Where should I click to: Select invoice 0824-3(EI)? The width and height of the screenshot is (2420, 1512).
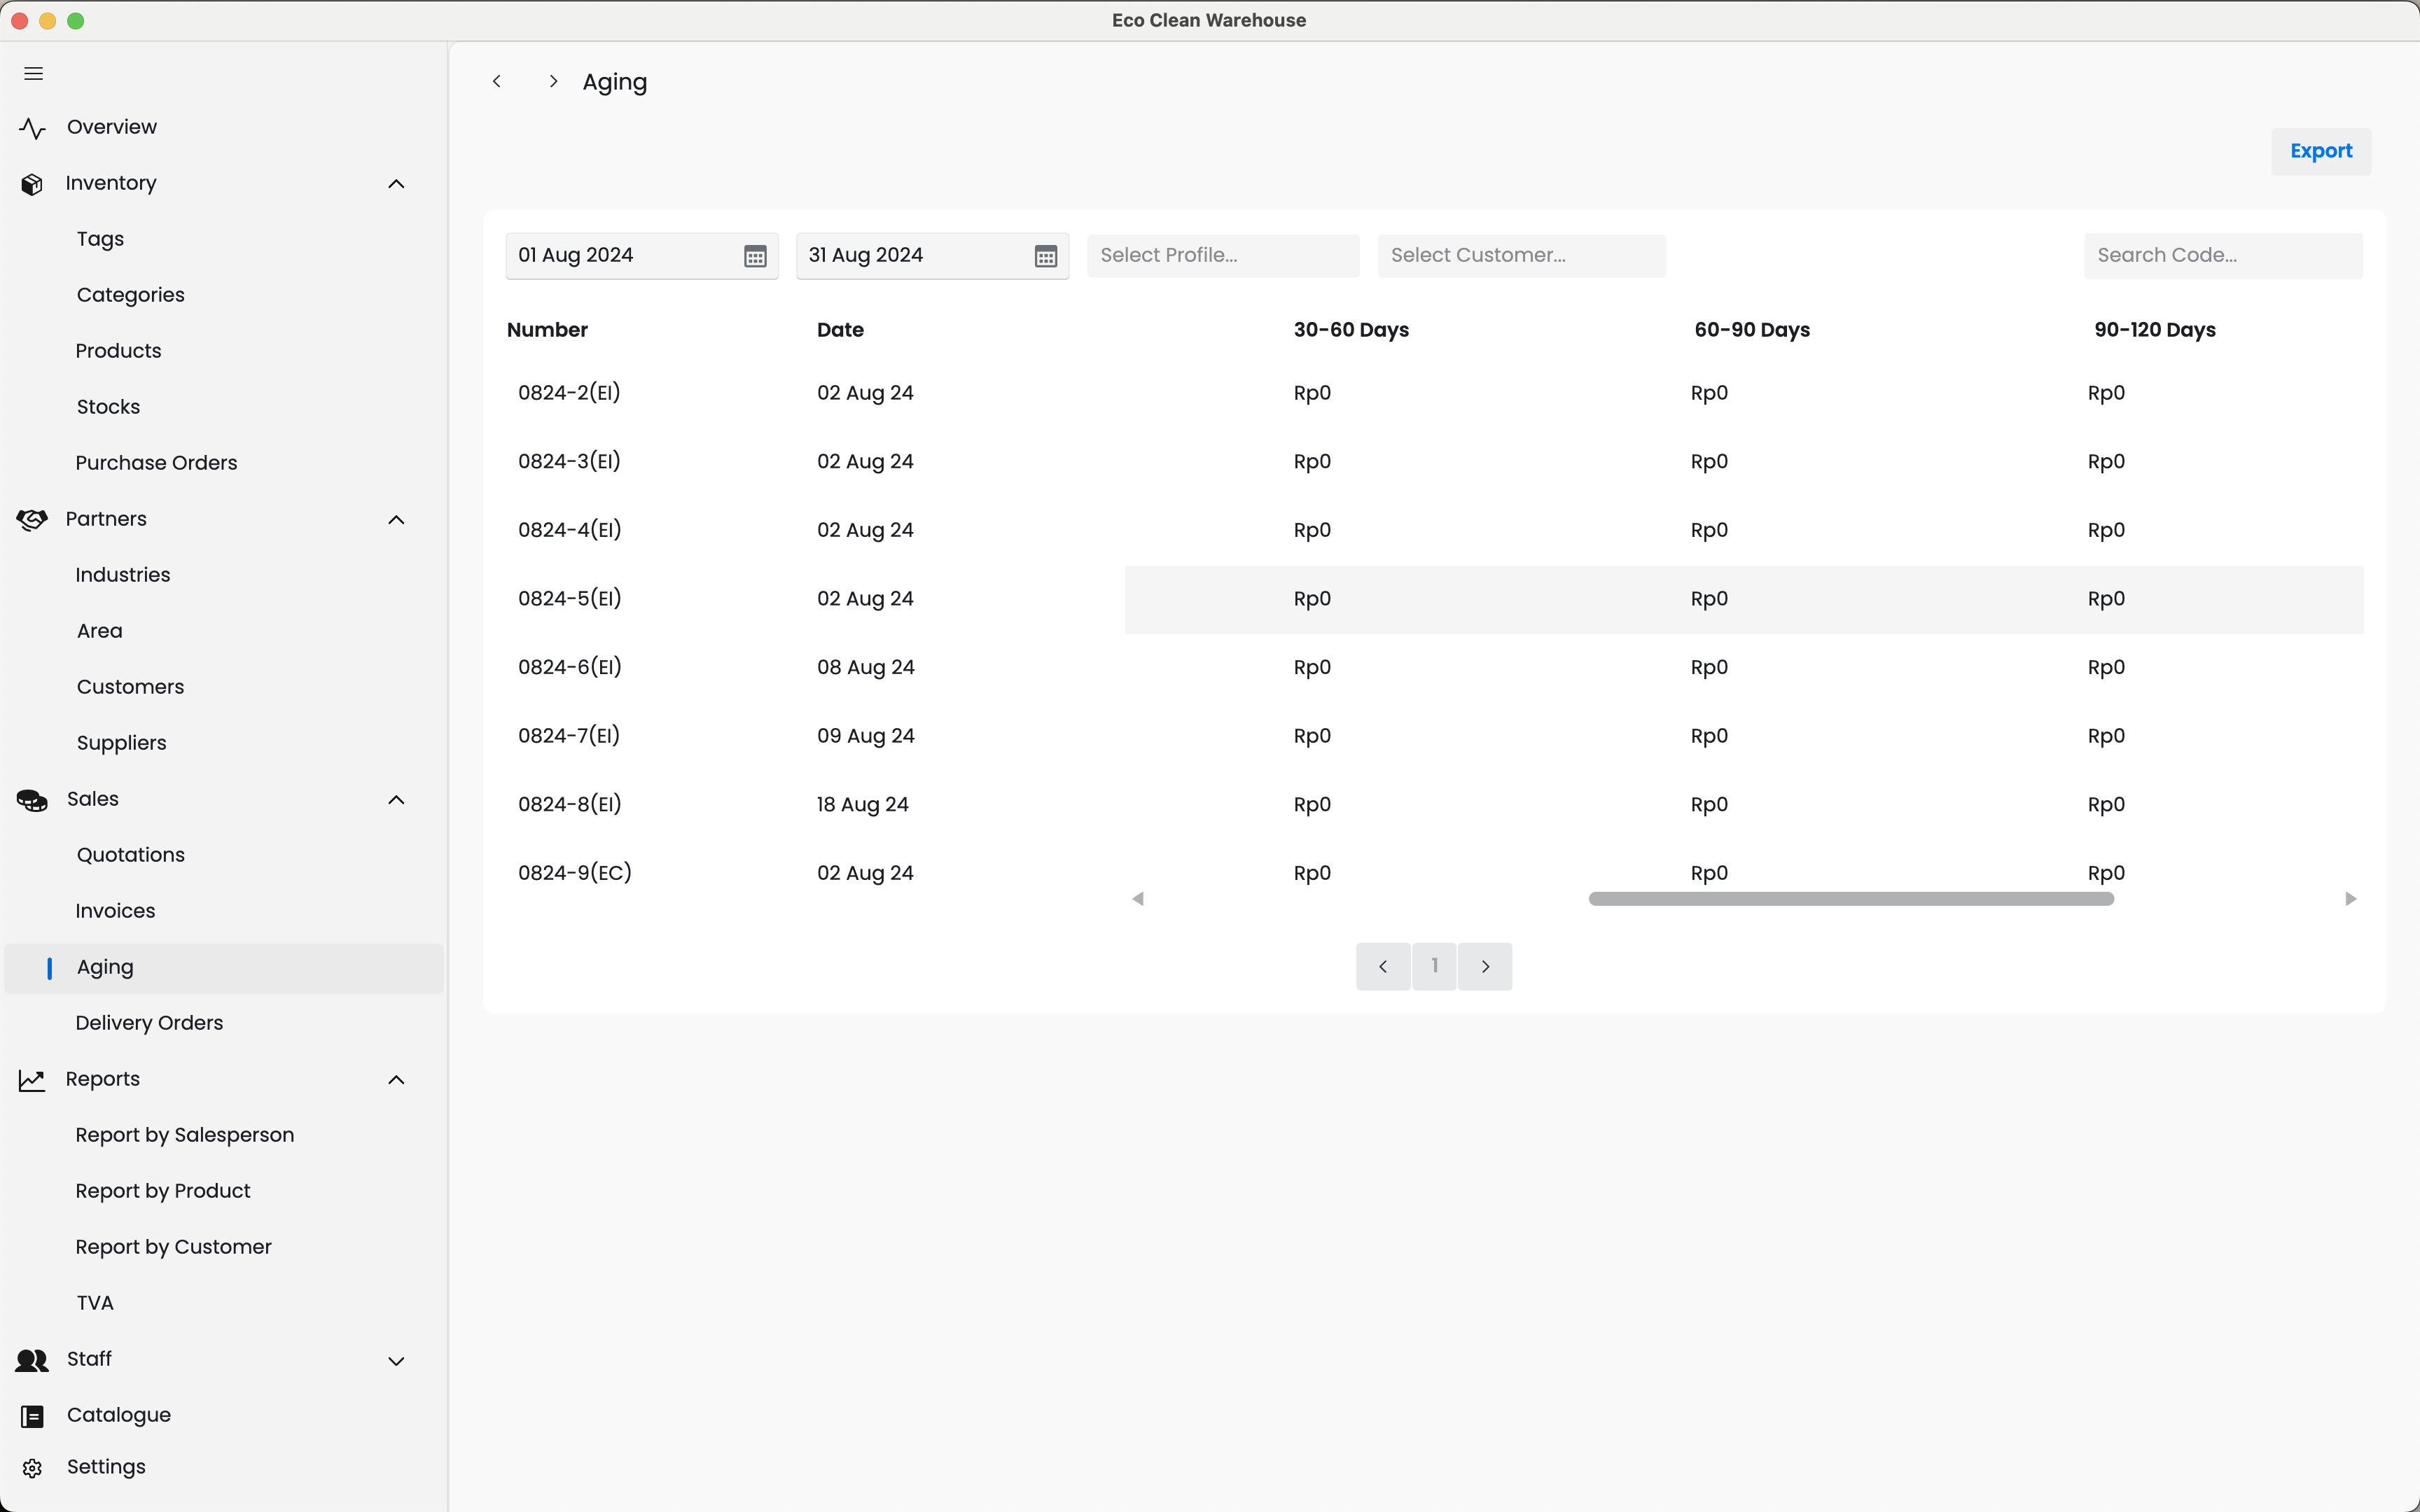[x=569, y=462]
